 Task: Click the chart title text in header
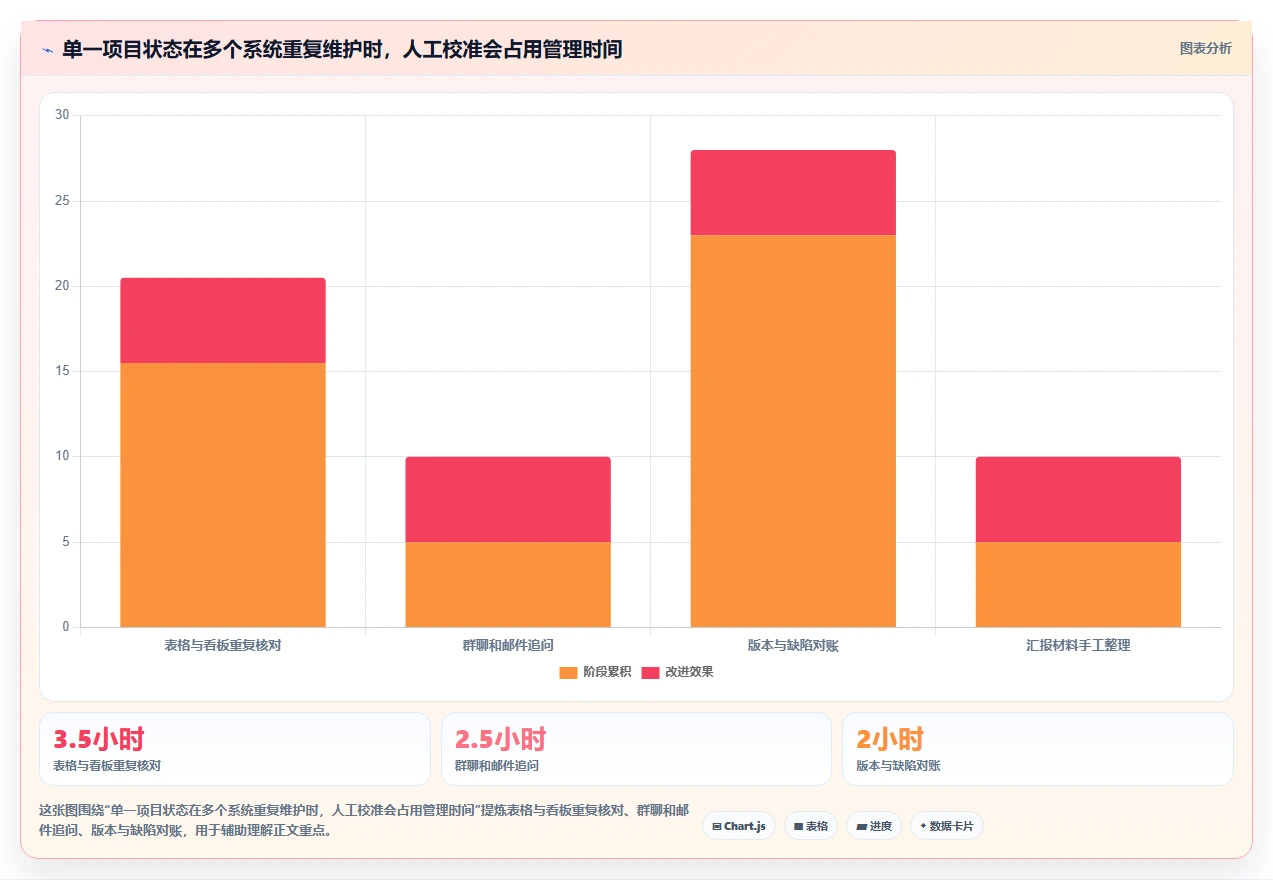[x=342, y=49]
